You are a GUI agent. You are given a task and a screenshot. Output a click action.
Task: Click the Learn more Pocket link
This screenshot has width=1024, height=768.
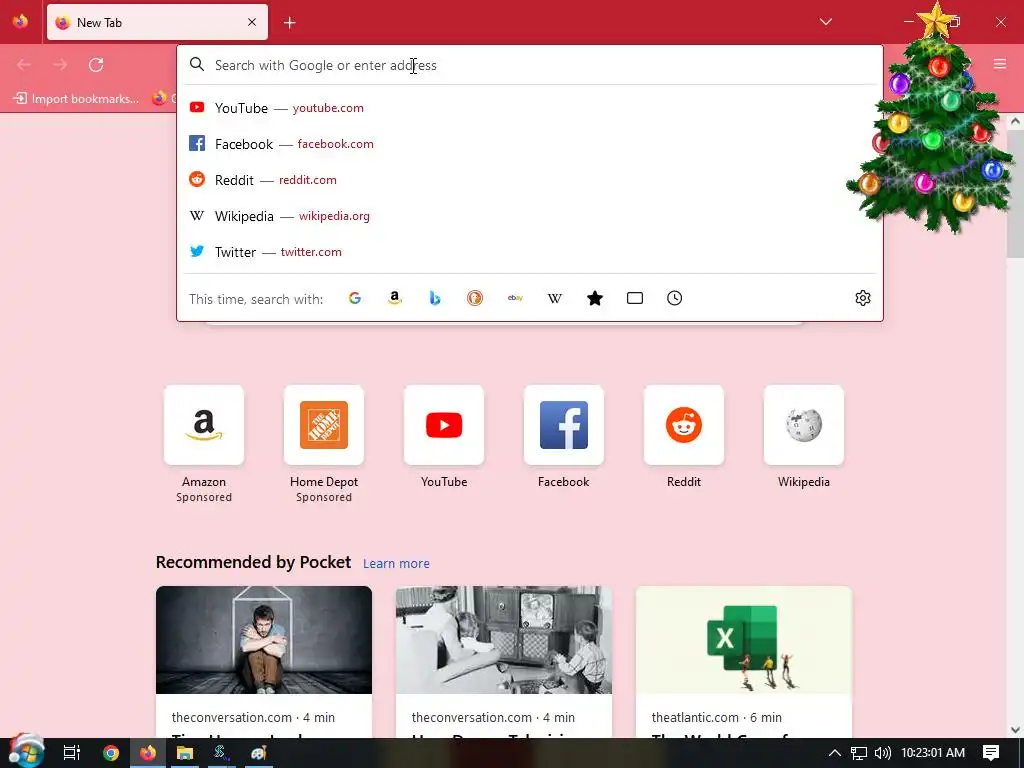pyautogui.click(x=396, y=564)
